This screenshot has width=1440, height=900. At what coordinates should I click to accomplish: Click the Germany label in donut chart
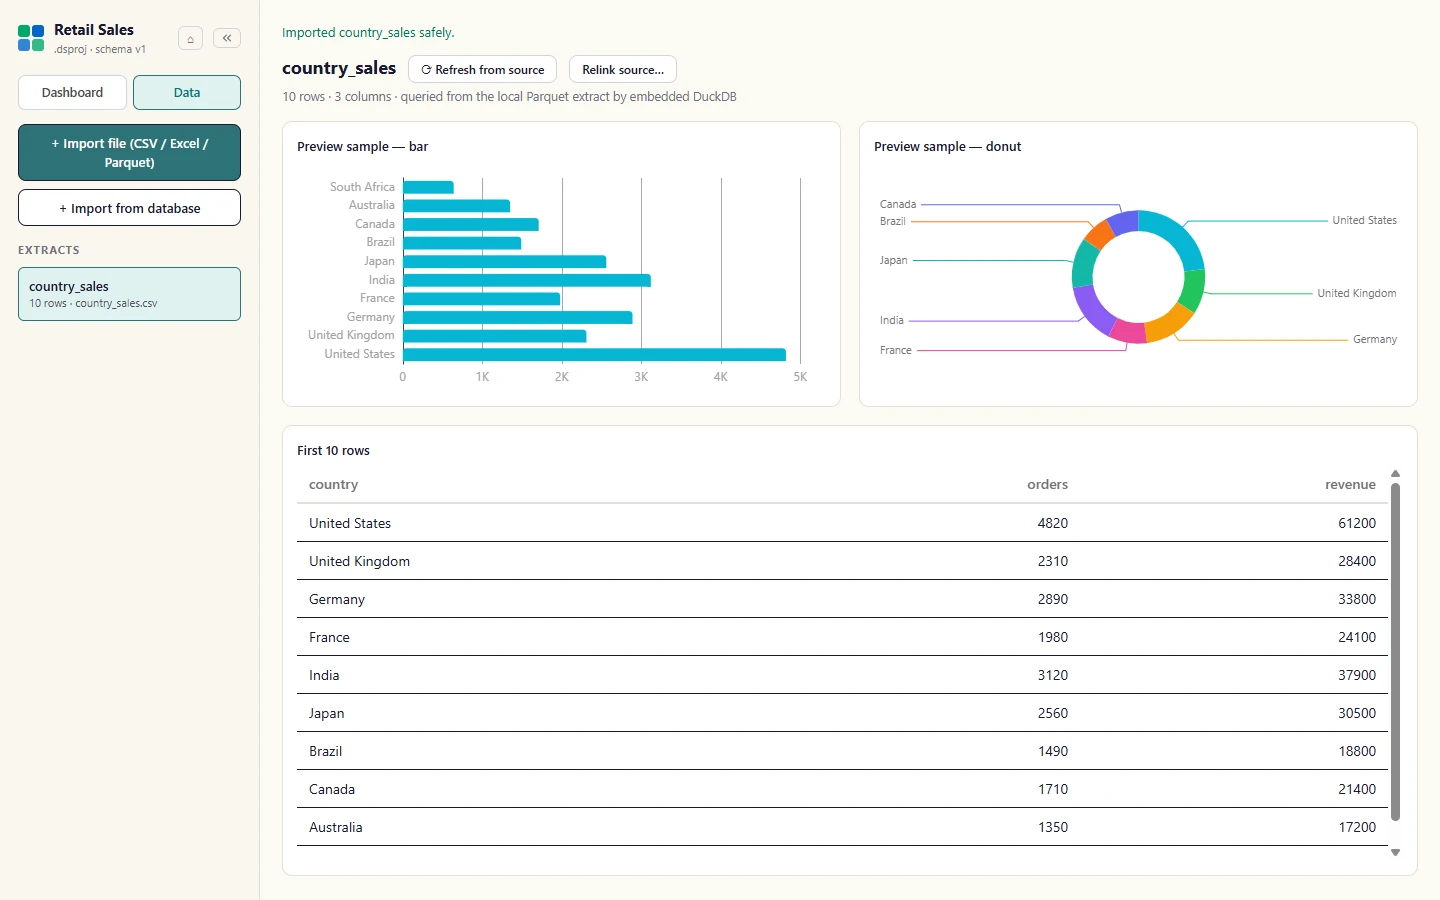coord(1374,339)
